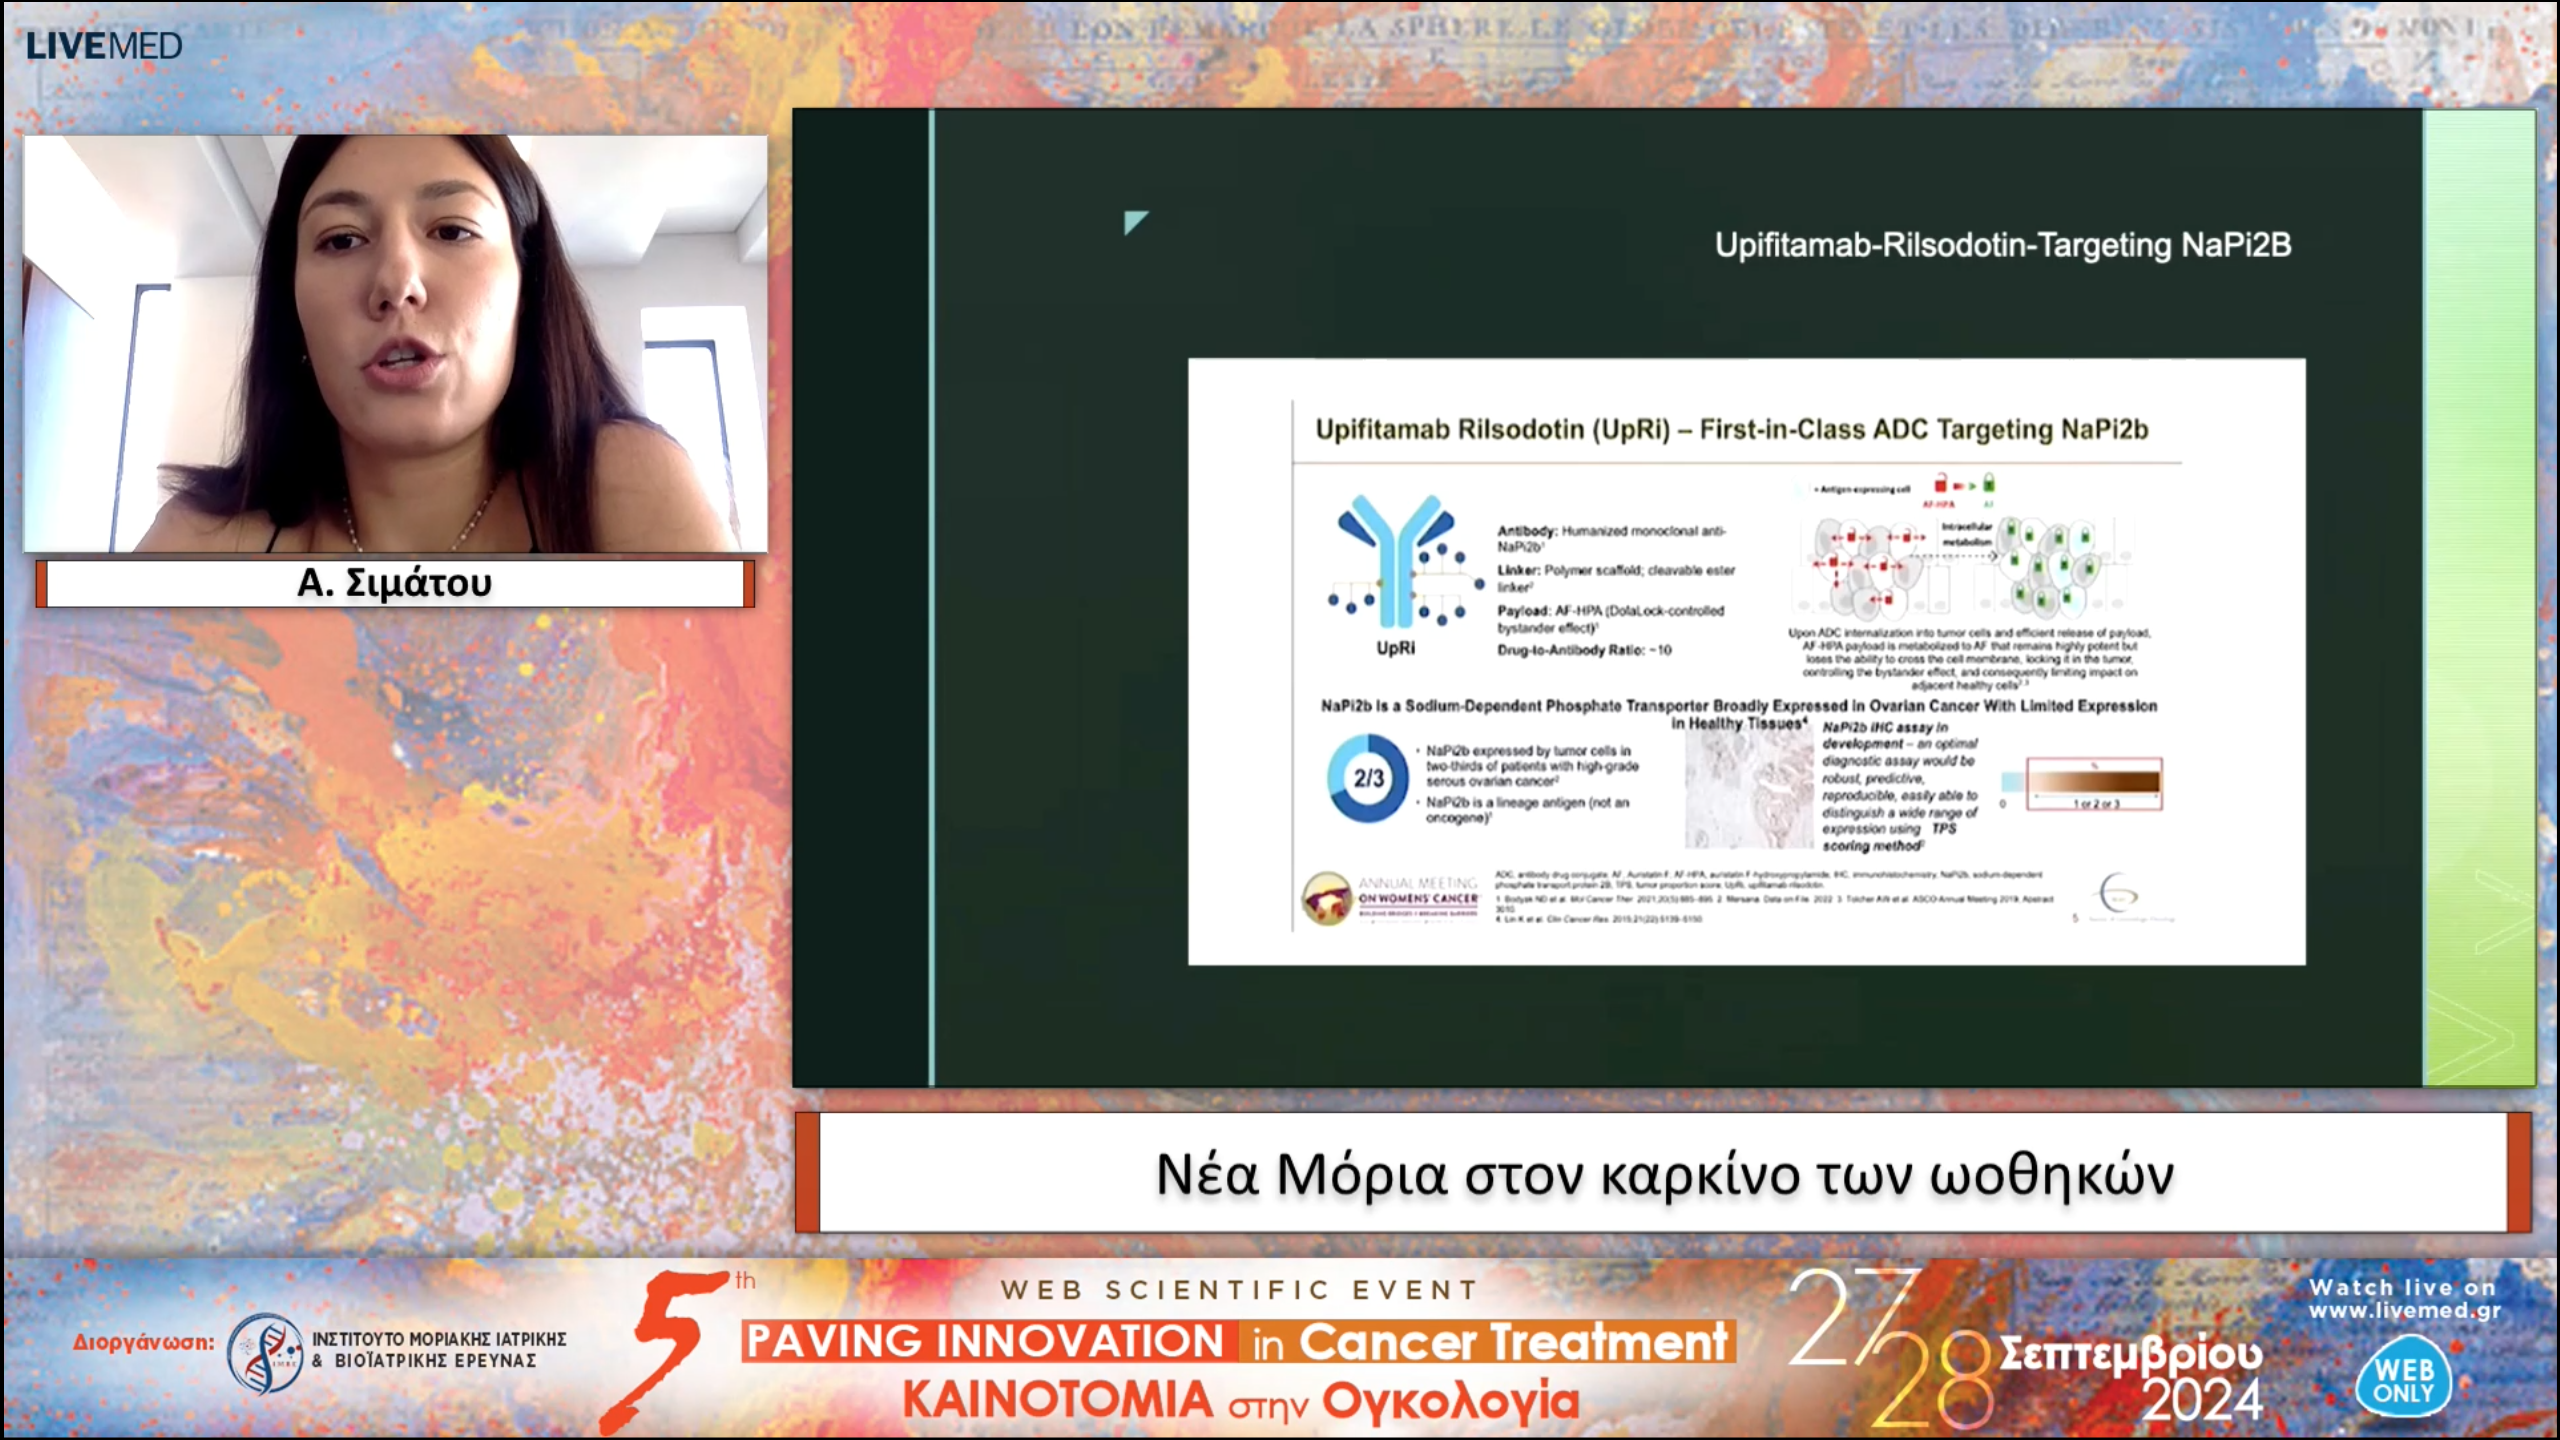
Task: Click the speaker webcam video
Action: click(x=395, y=343)
